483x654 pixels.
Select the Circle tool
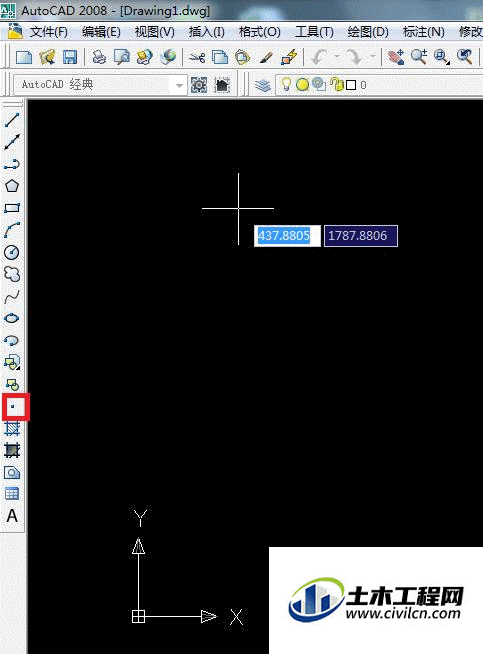12,252
